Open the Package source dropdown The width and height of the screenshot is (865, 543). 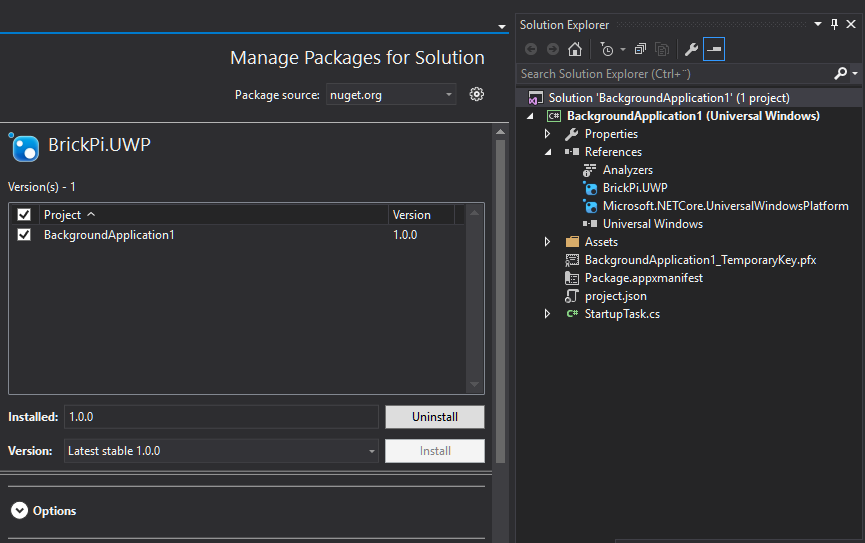point(391,94)
